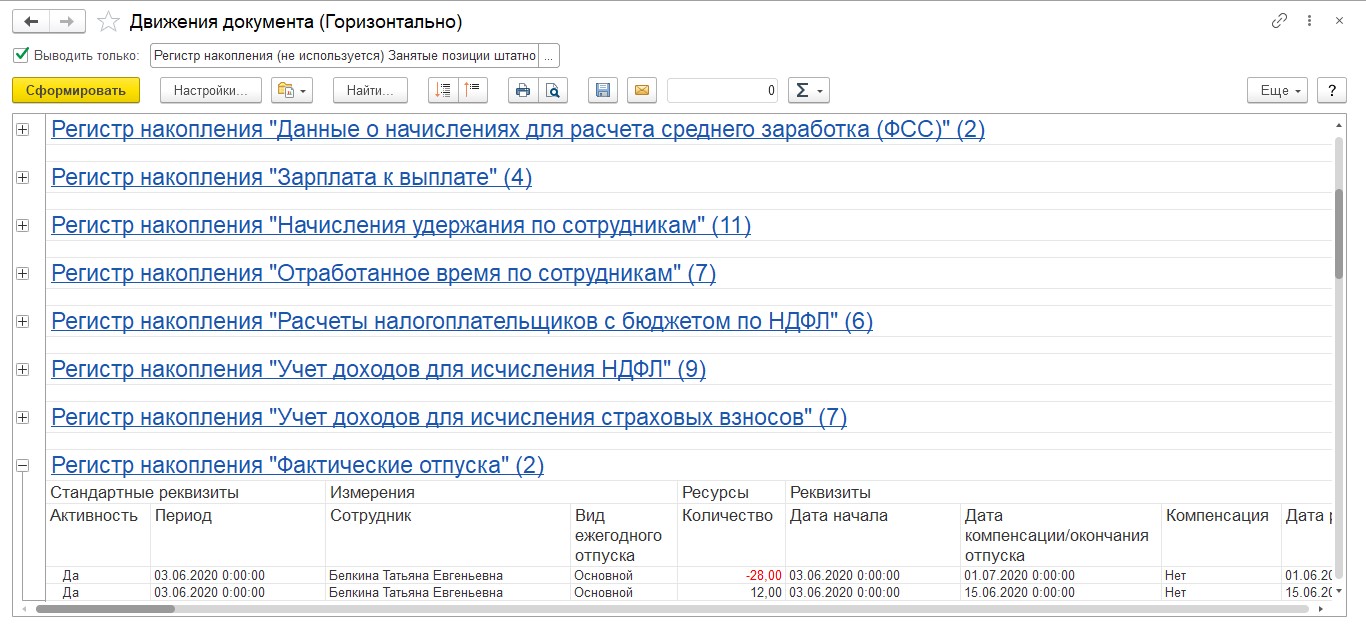Expand 'Расчеты налогоплательщиков с бюджетом по НДФЛ' group
The height and width of the screenshot is (629, 1366).
(x=22, y=321)
